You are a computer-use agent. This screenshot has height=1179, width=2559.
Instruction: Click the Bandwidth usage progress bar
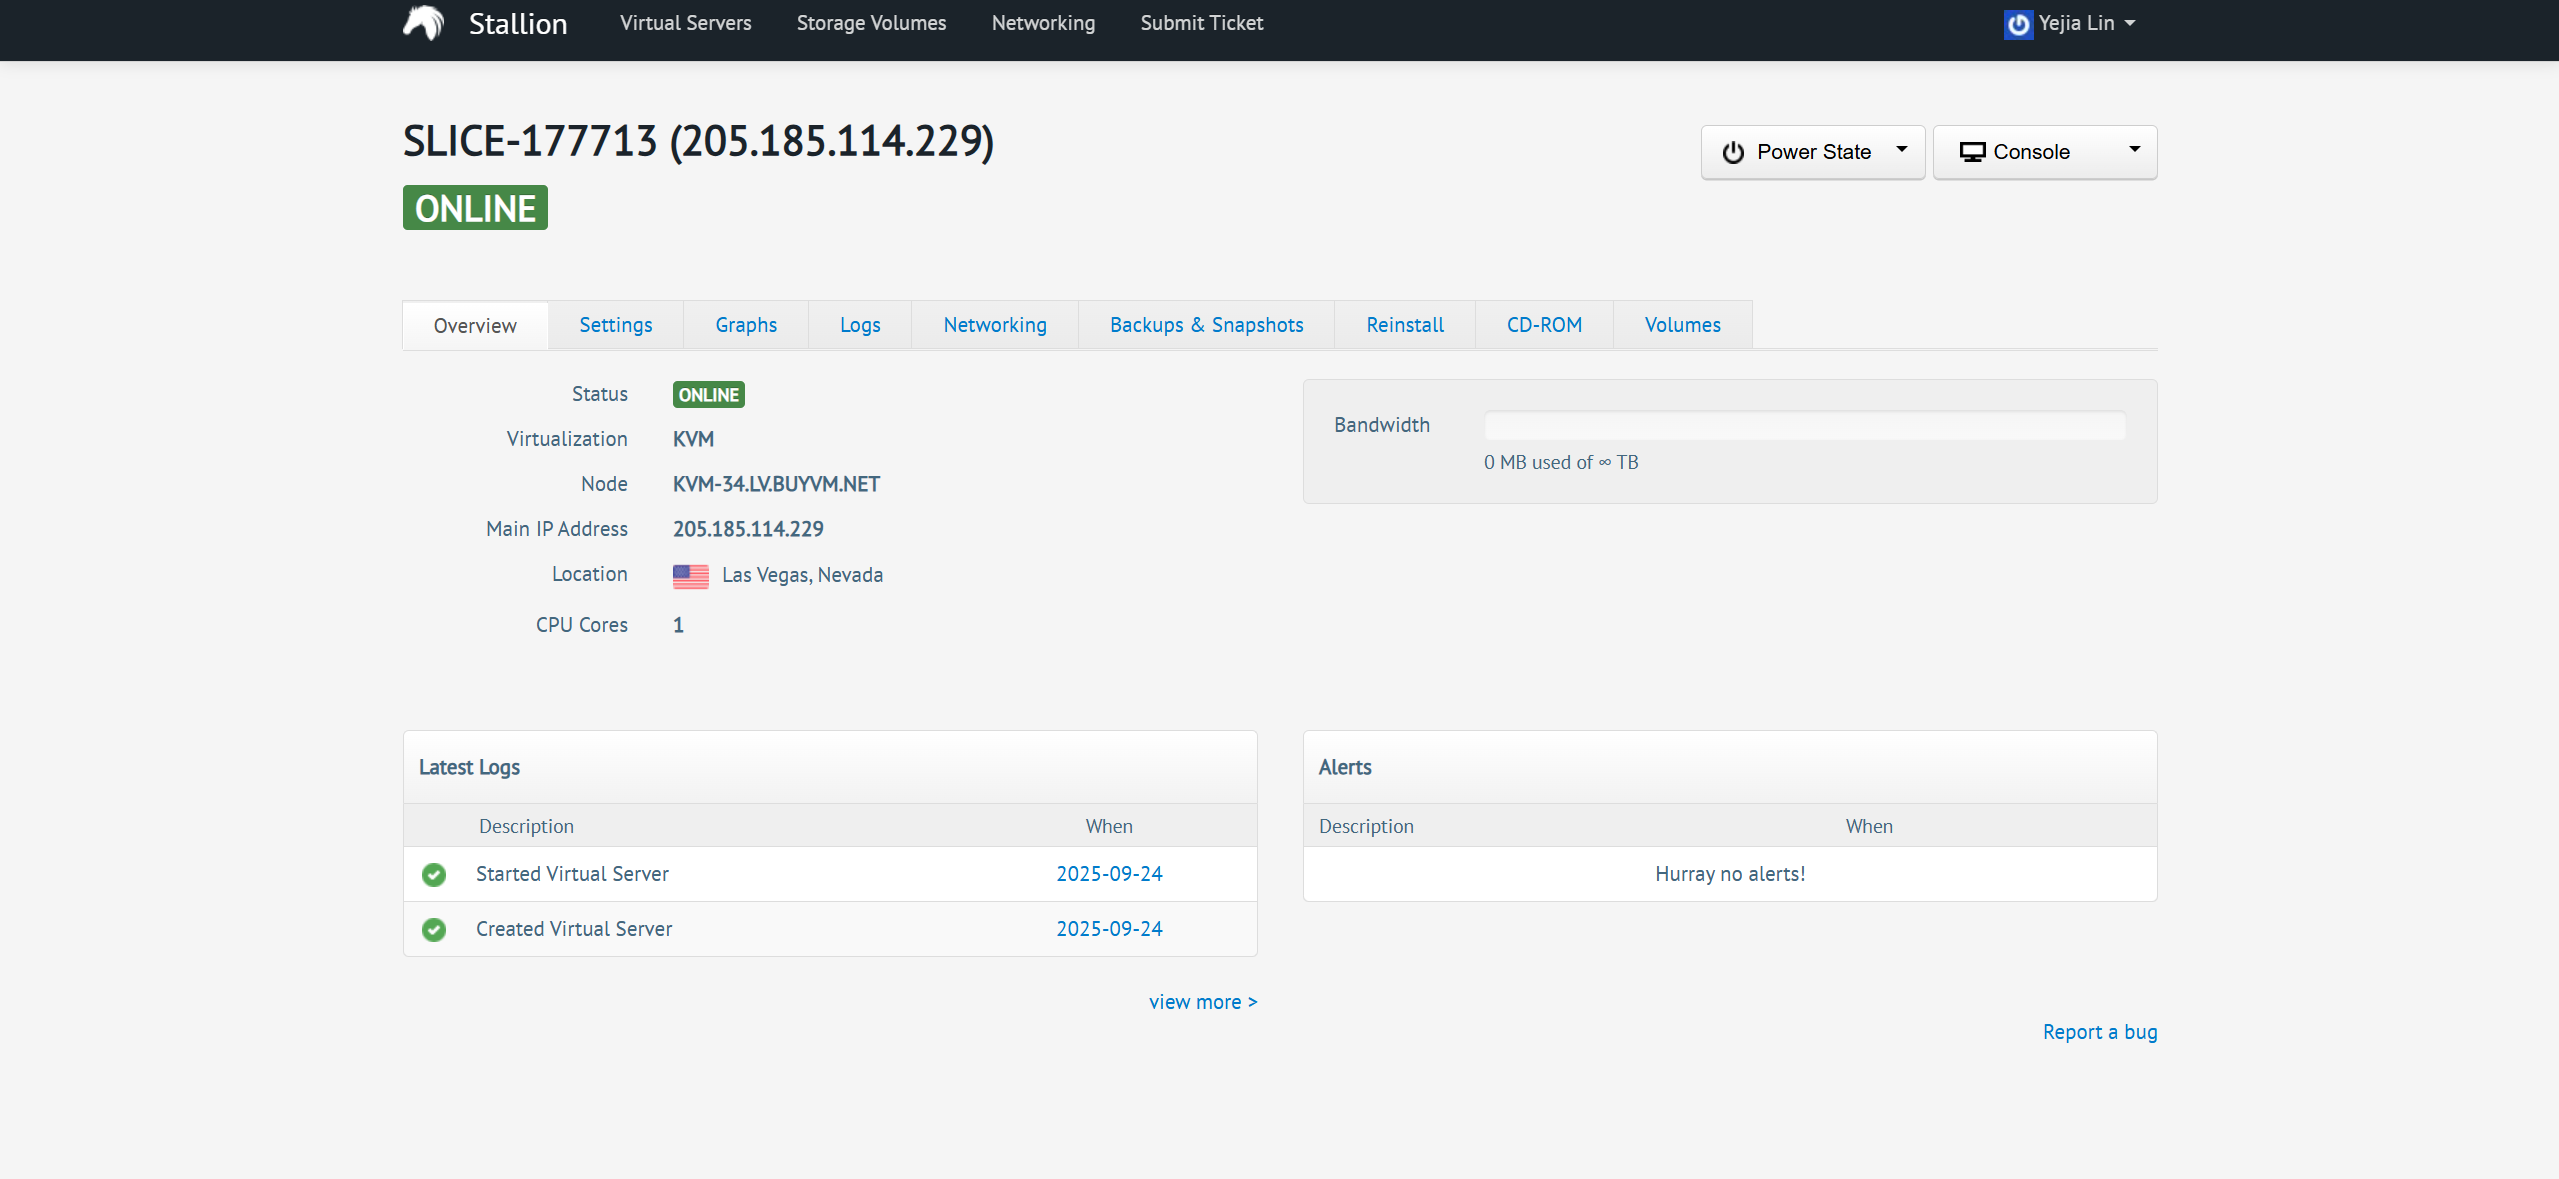1805,426
